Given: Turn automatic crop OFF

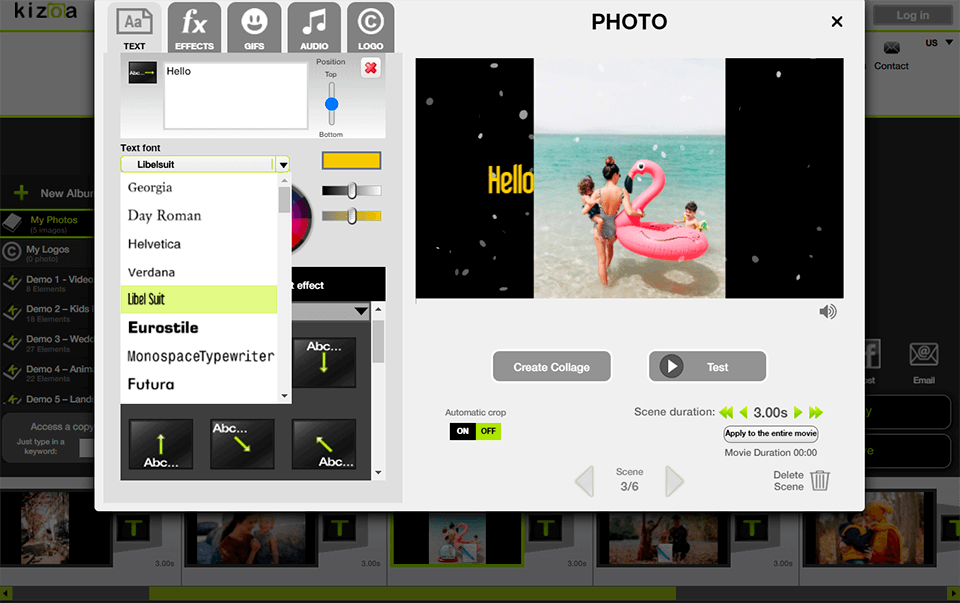Looking at the screenshot, I should click(488, 432).
